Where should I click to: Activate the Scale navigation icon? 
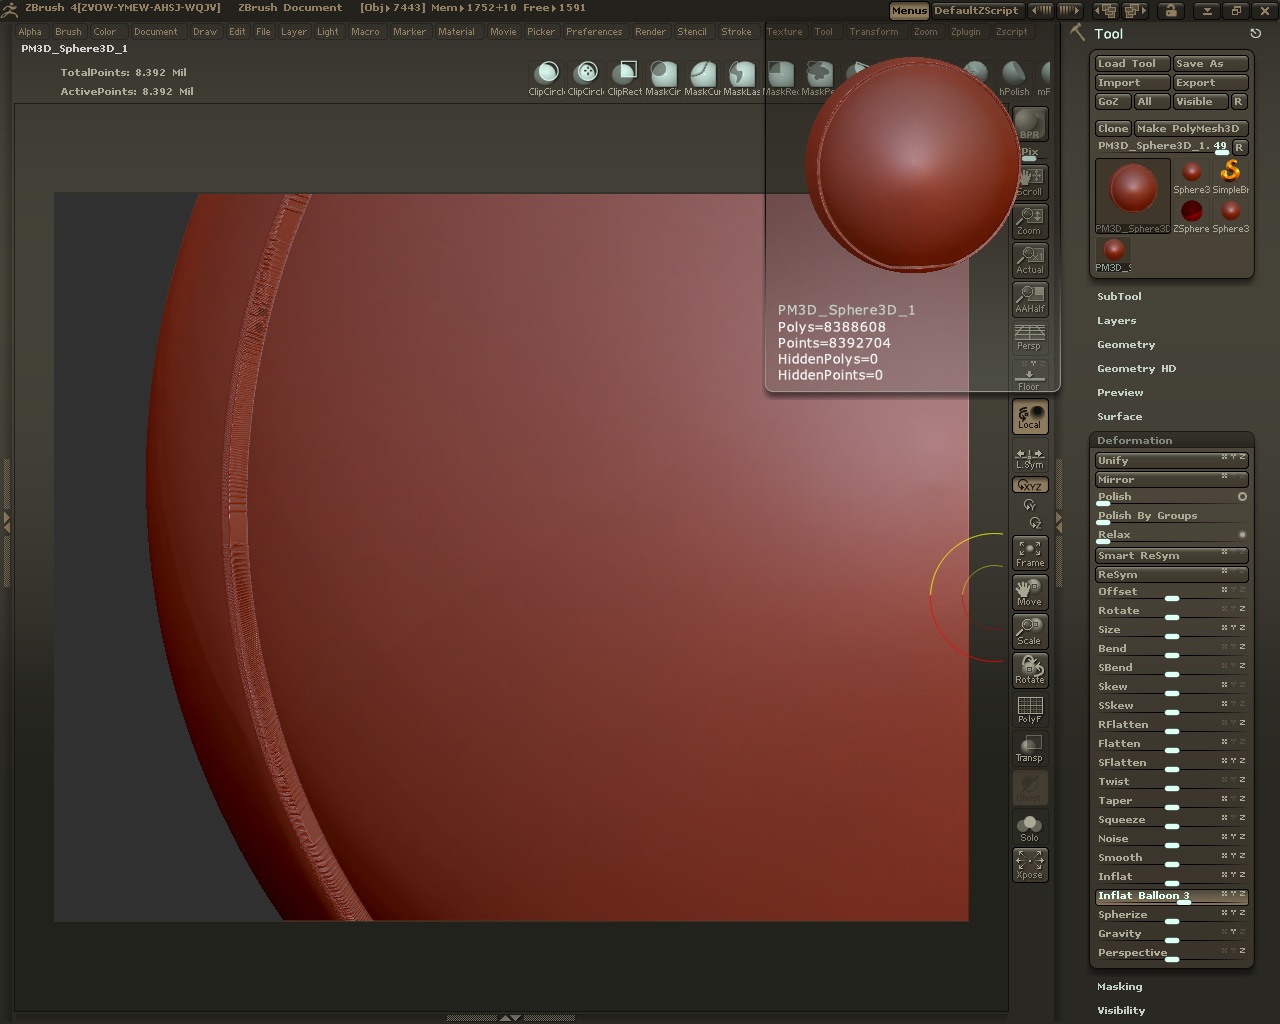(1029, 631)
